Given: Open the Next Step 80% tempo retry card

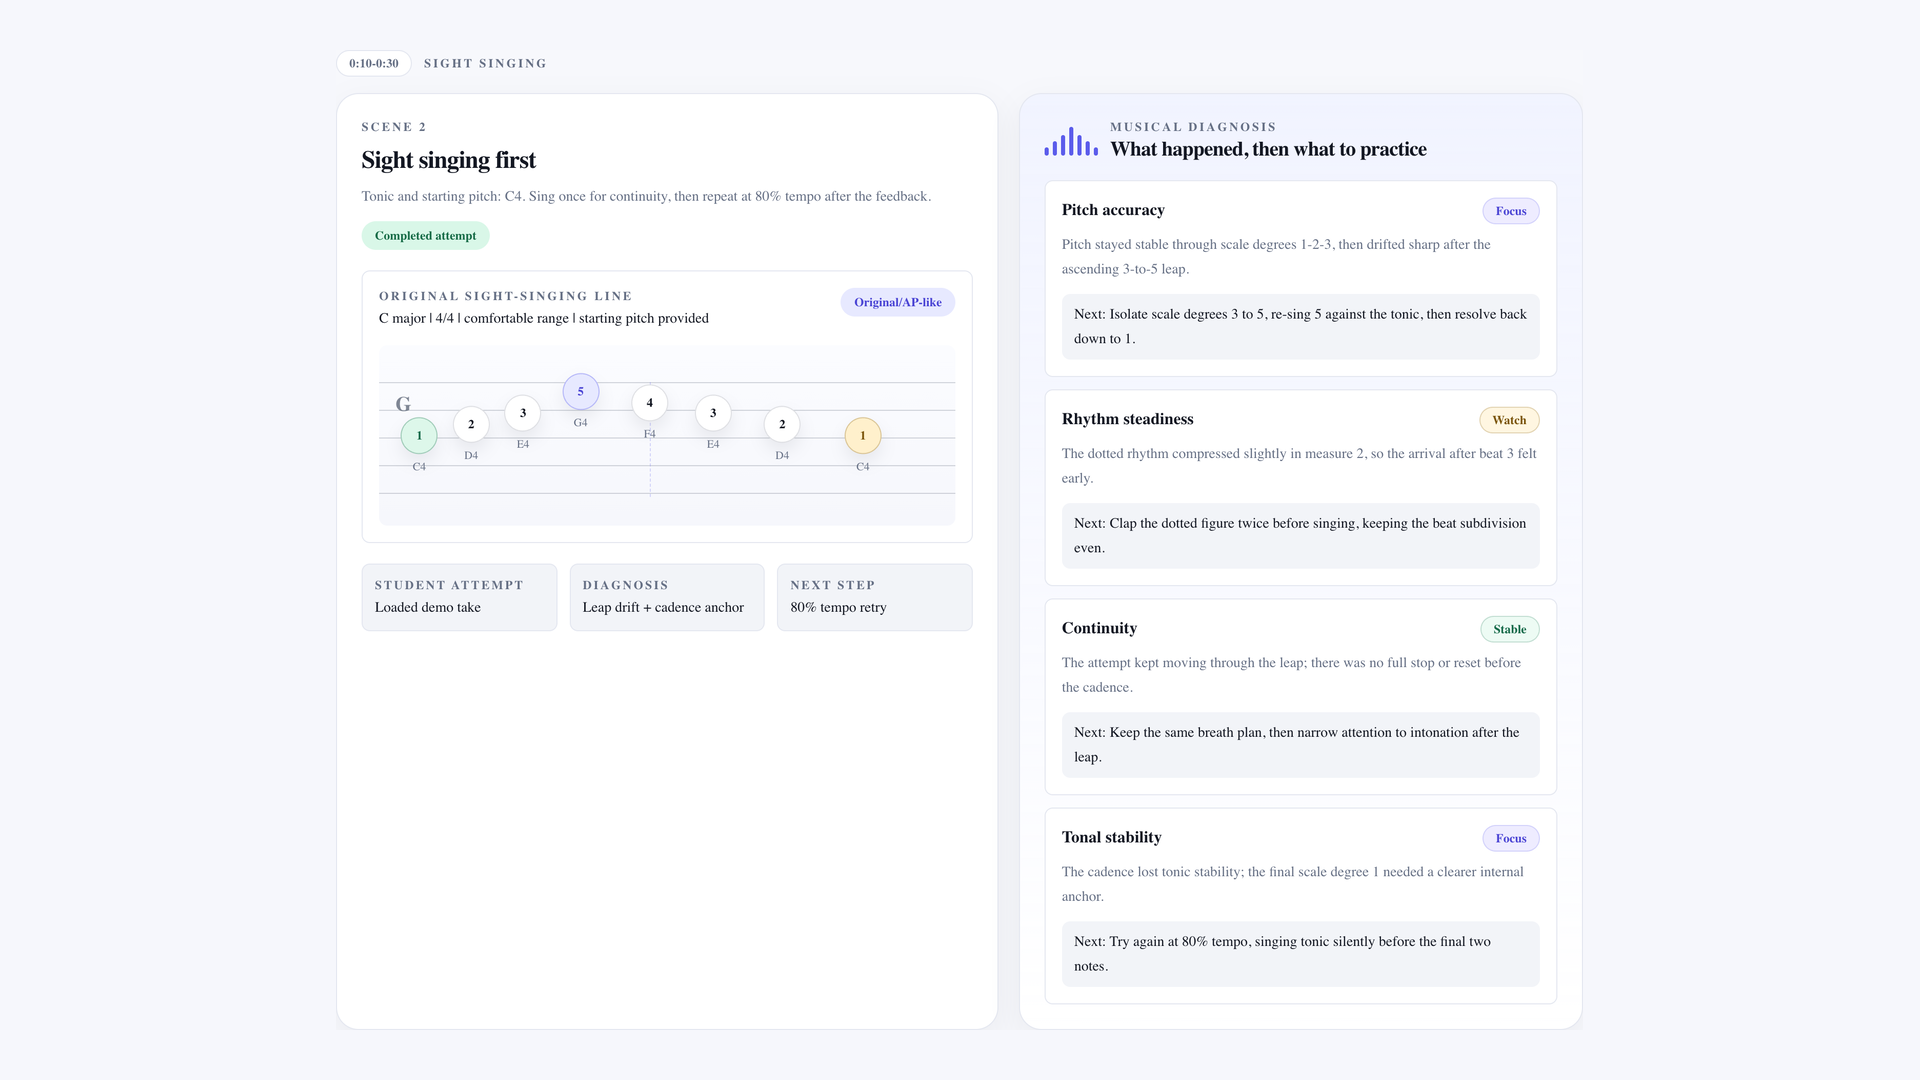Looking at the screenshot, I should click(875, 597).
